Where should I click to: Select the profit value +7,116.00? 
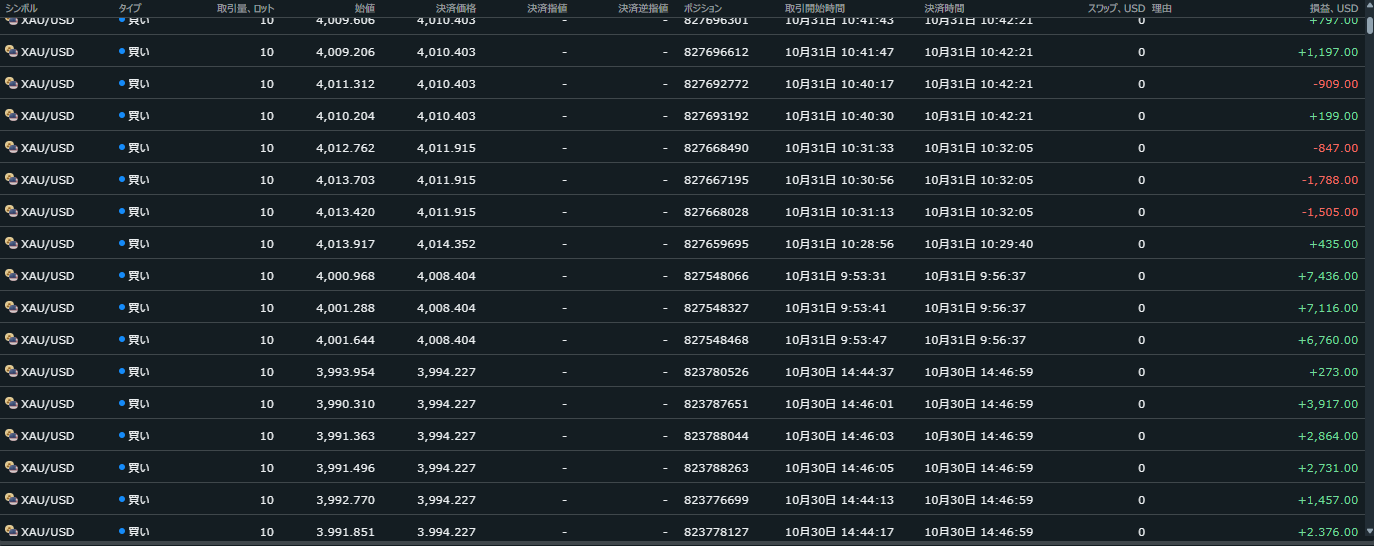point(1328,308)
